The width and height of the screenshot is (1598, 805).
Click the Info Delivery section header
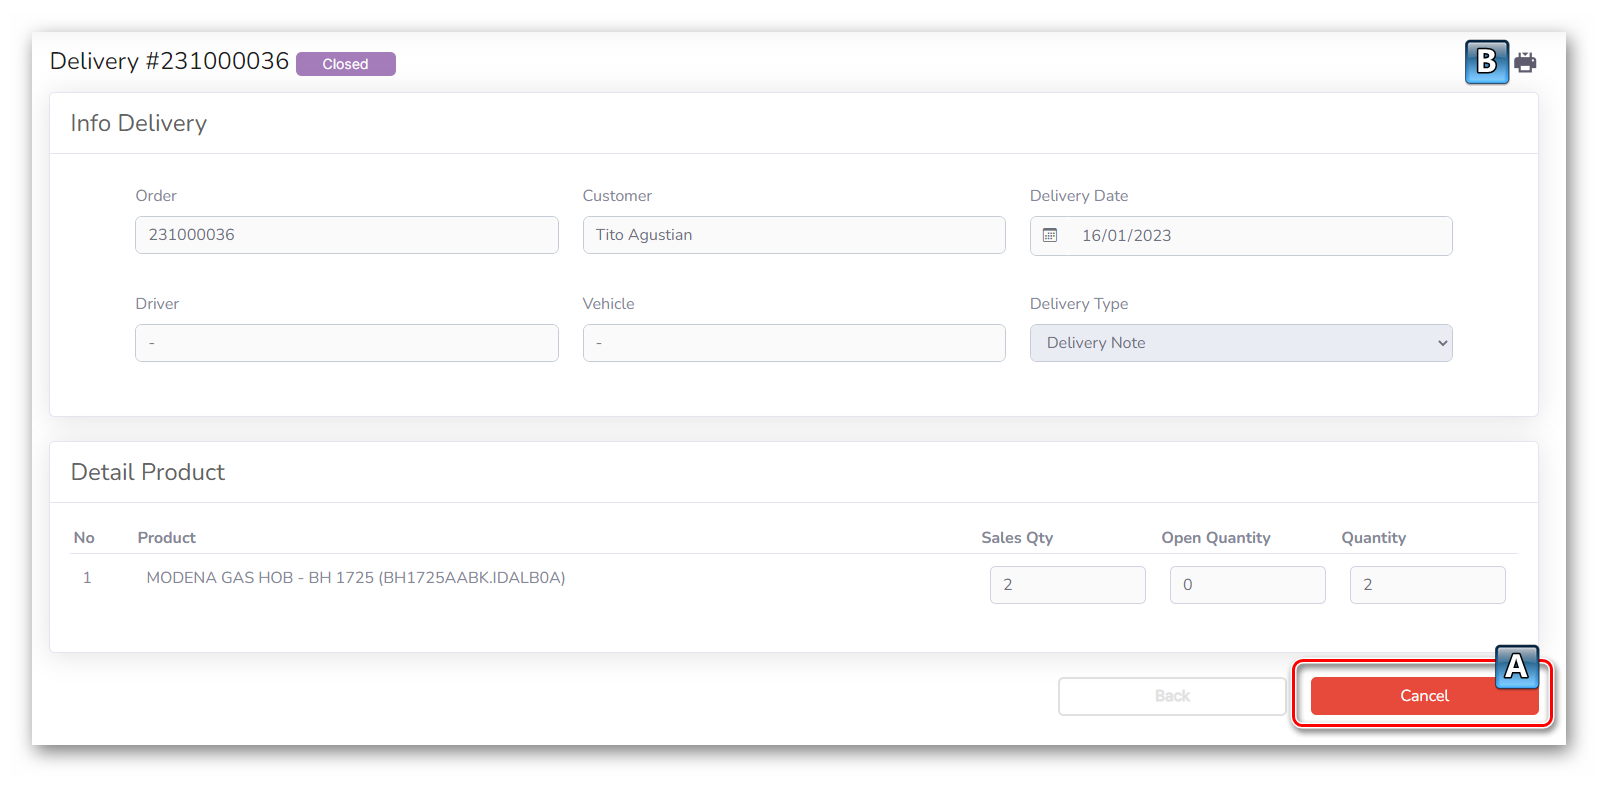[x=139, y=123]
